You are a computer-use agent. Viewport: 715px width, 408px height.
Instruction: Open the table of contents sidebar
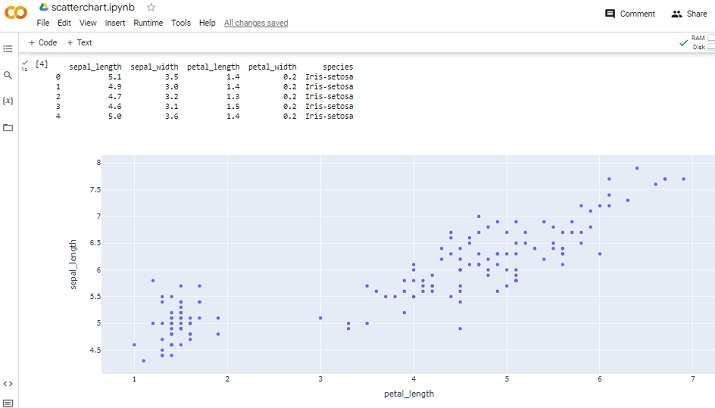(8, 48)
